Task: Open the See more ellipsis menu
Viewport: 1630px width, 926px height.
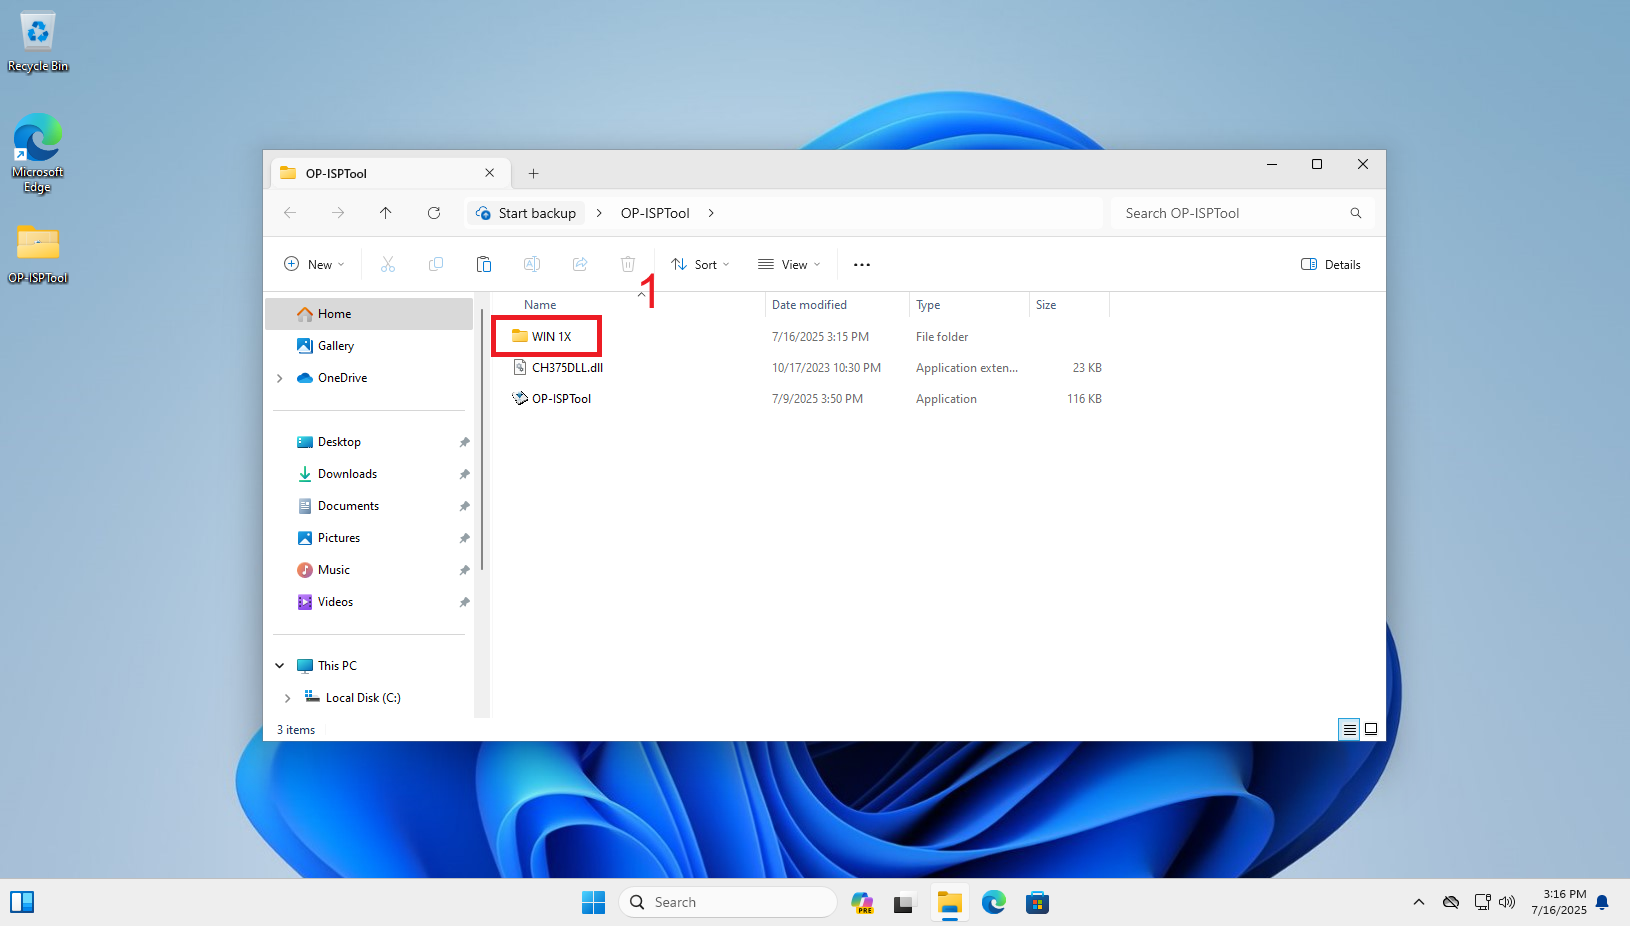Action: (x=861, y=264)
